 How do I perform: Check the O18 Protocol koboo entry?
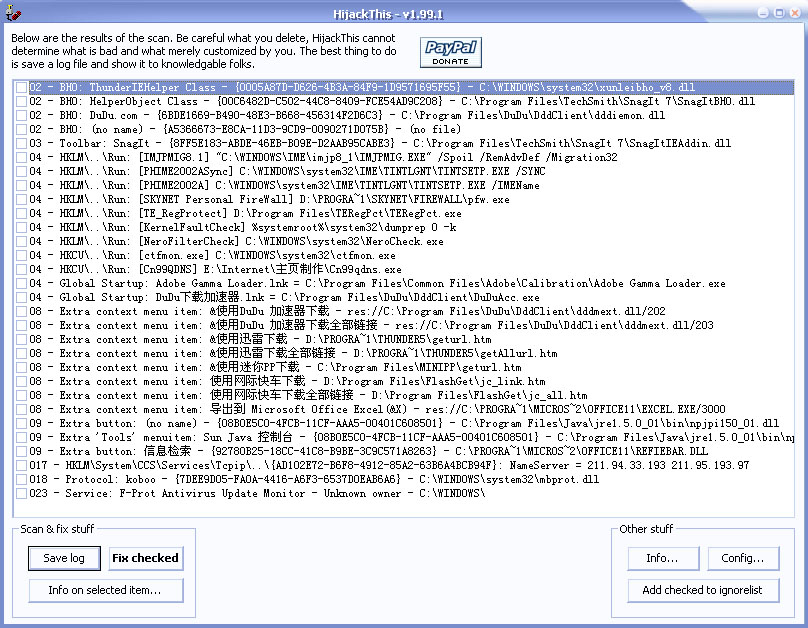pyautogui.click(x=21, y=480)
